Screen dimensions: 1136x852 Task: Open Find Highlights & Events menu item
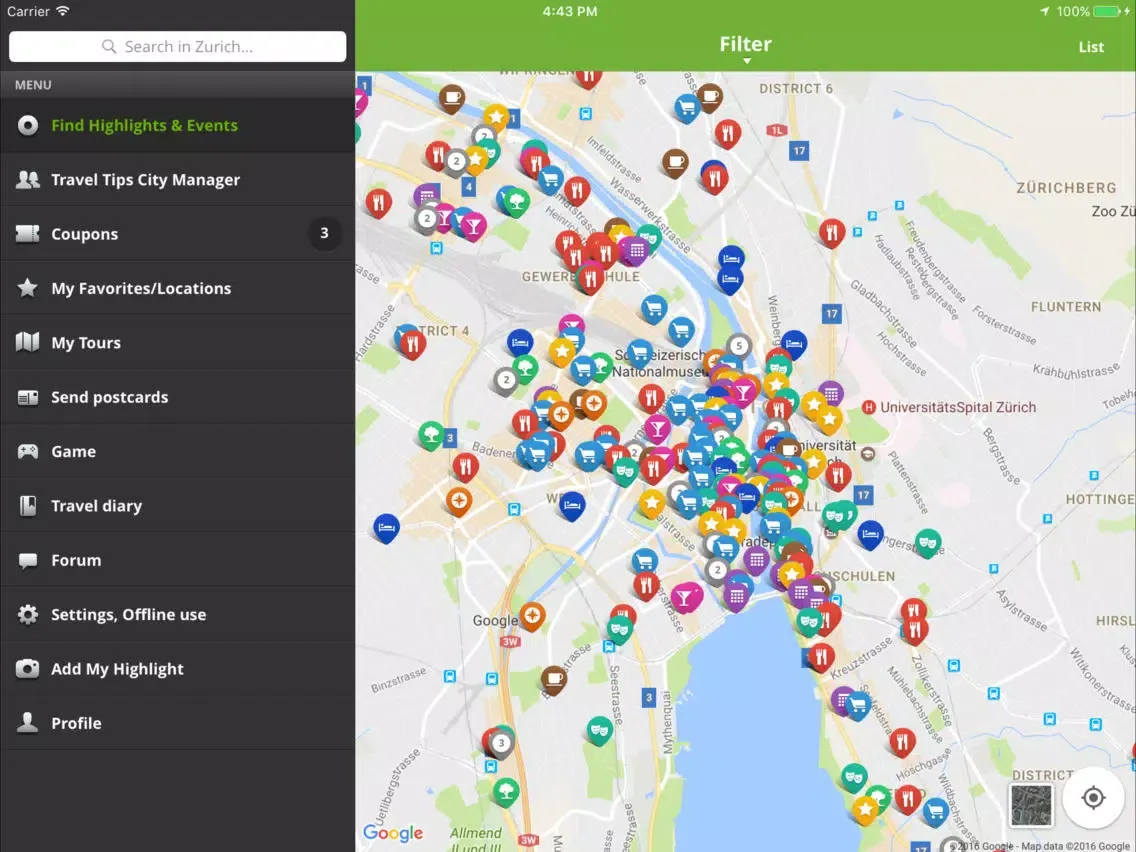tap(178, 125)
